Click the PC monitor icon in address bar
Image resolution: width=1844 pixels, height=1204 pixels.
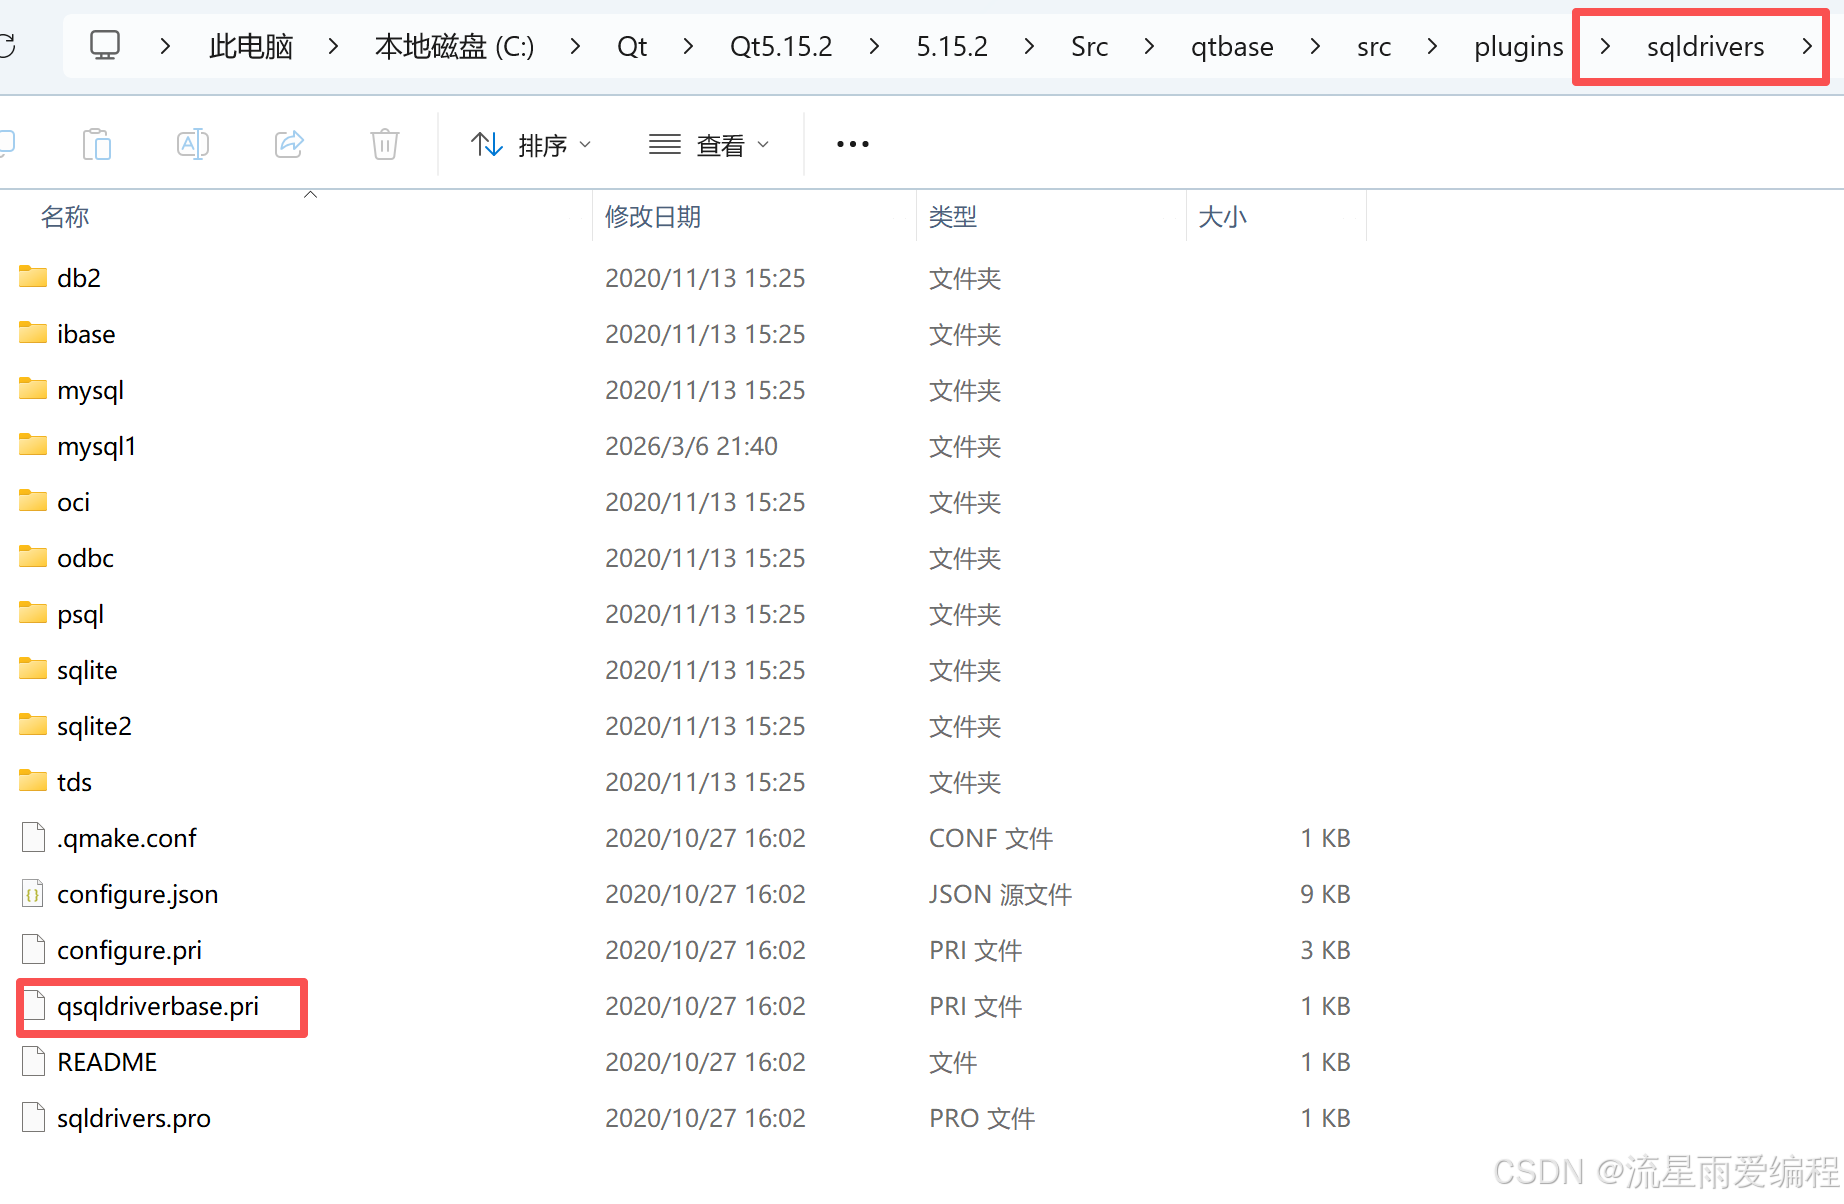pos(105,45)
